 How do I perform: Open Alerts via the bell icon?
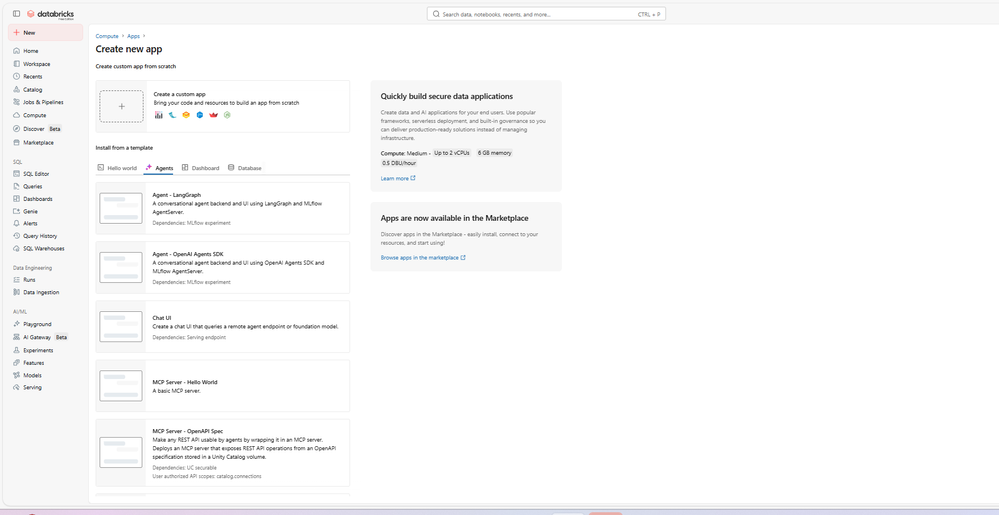17,224
